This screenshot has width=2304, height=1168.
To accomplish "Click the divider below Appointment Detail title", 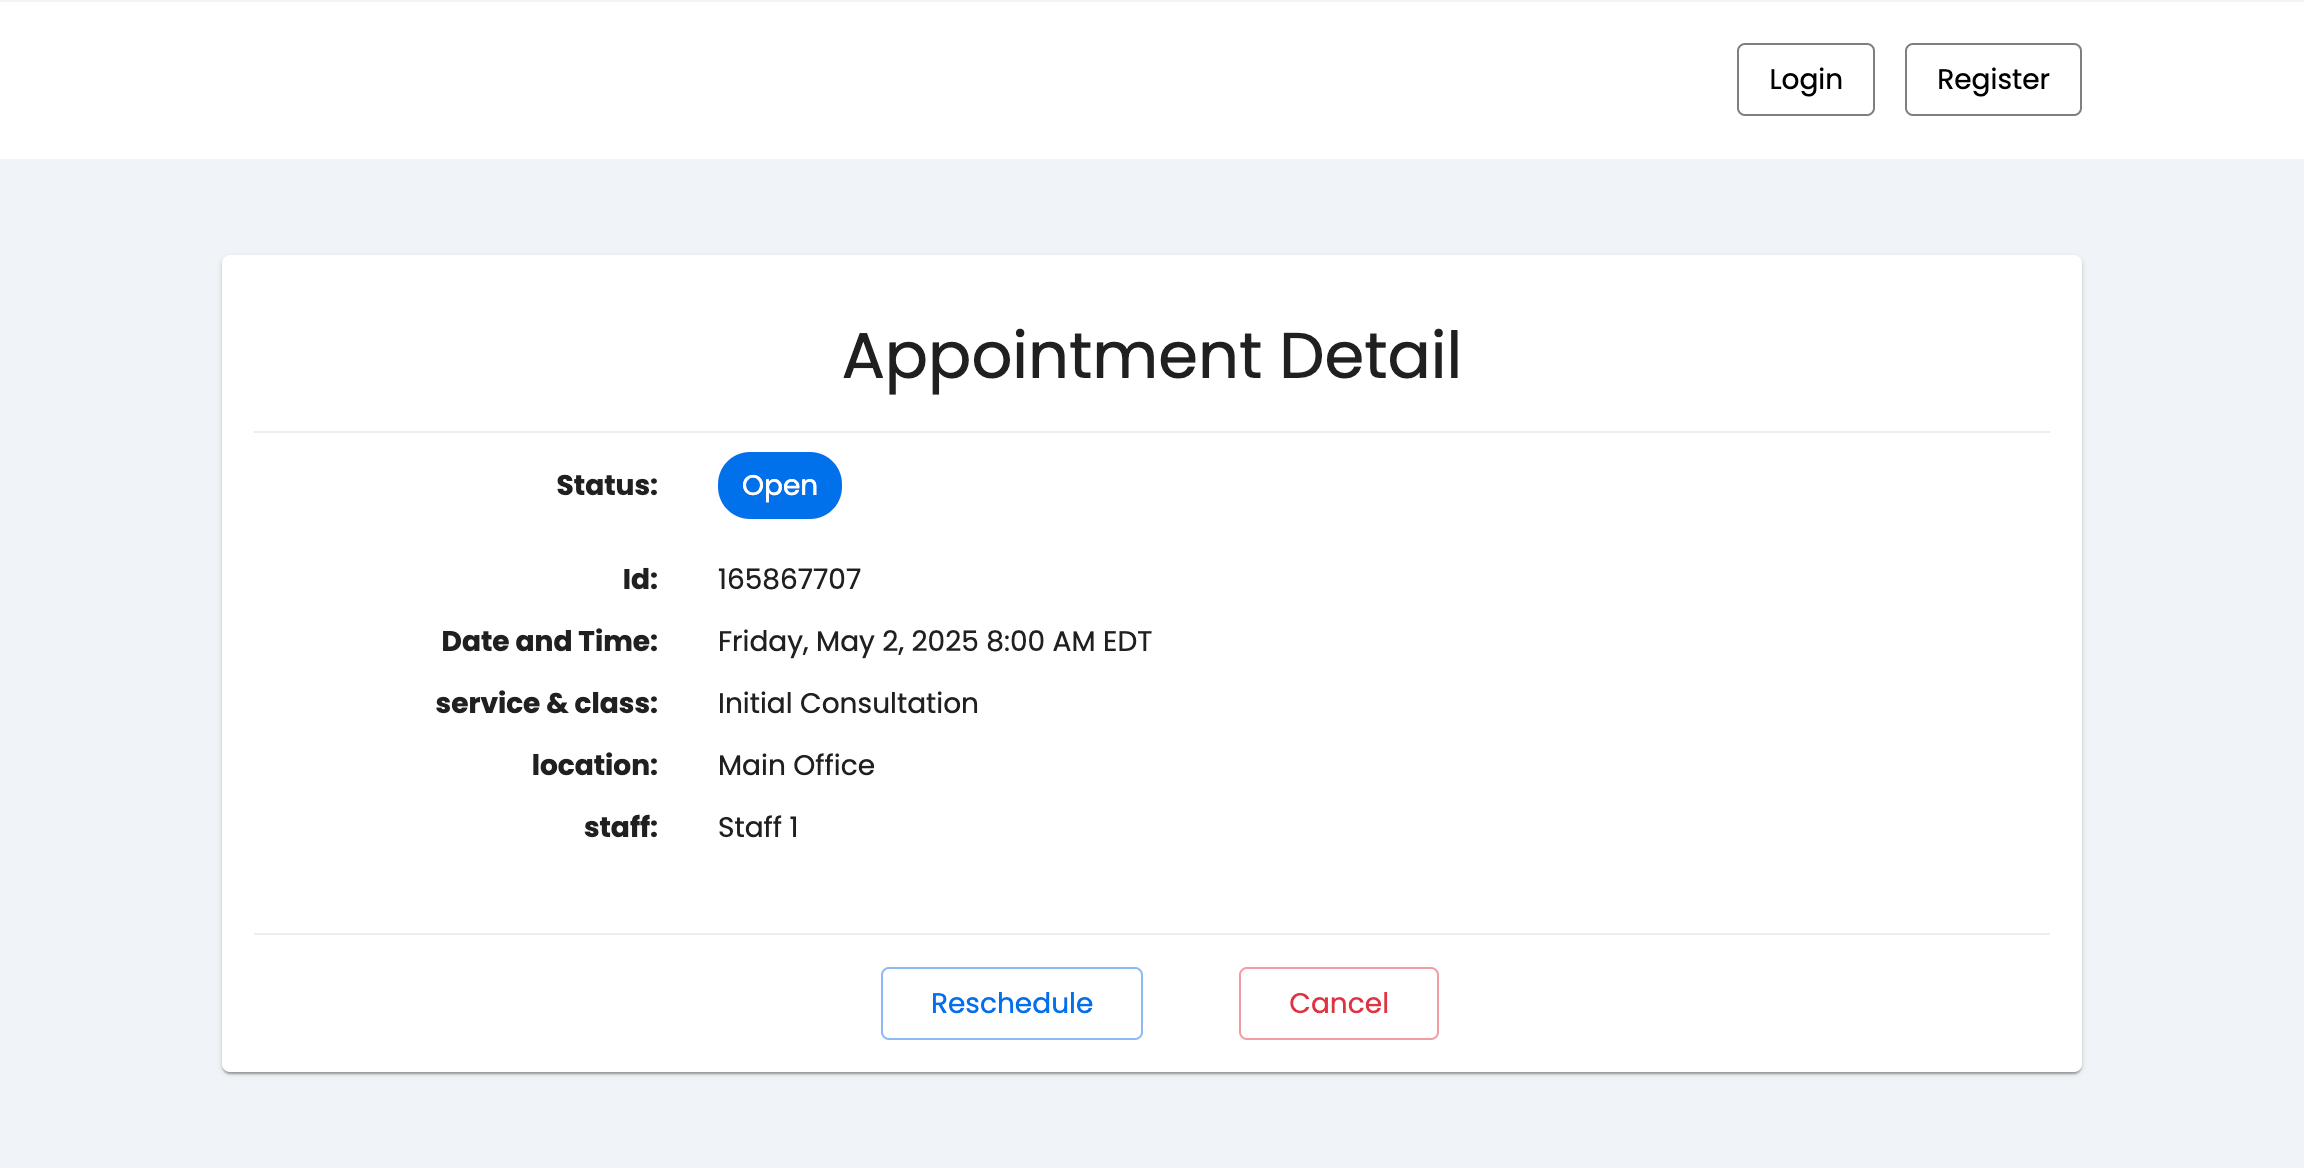I will point(1152,432).
